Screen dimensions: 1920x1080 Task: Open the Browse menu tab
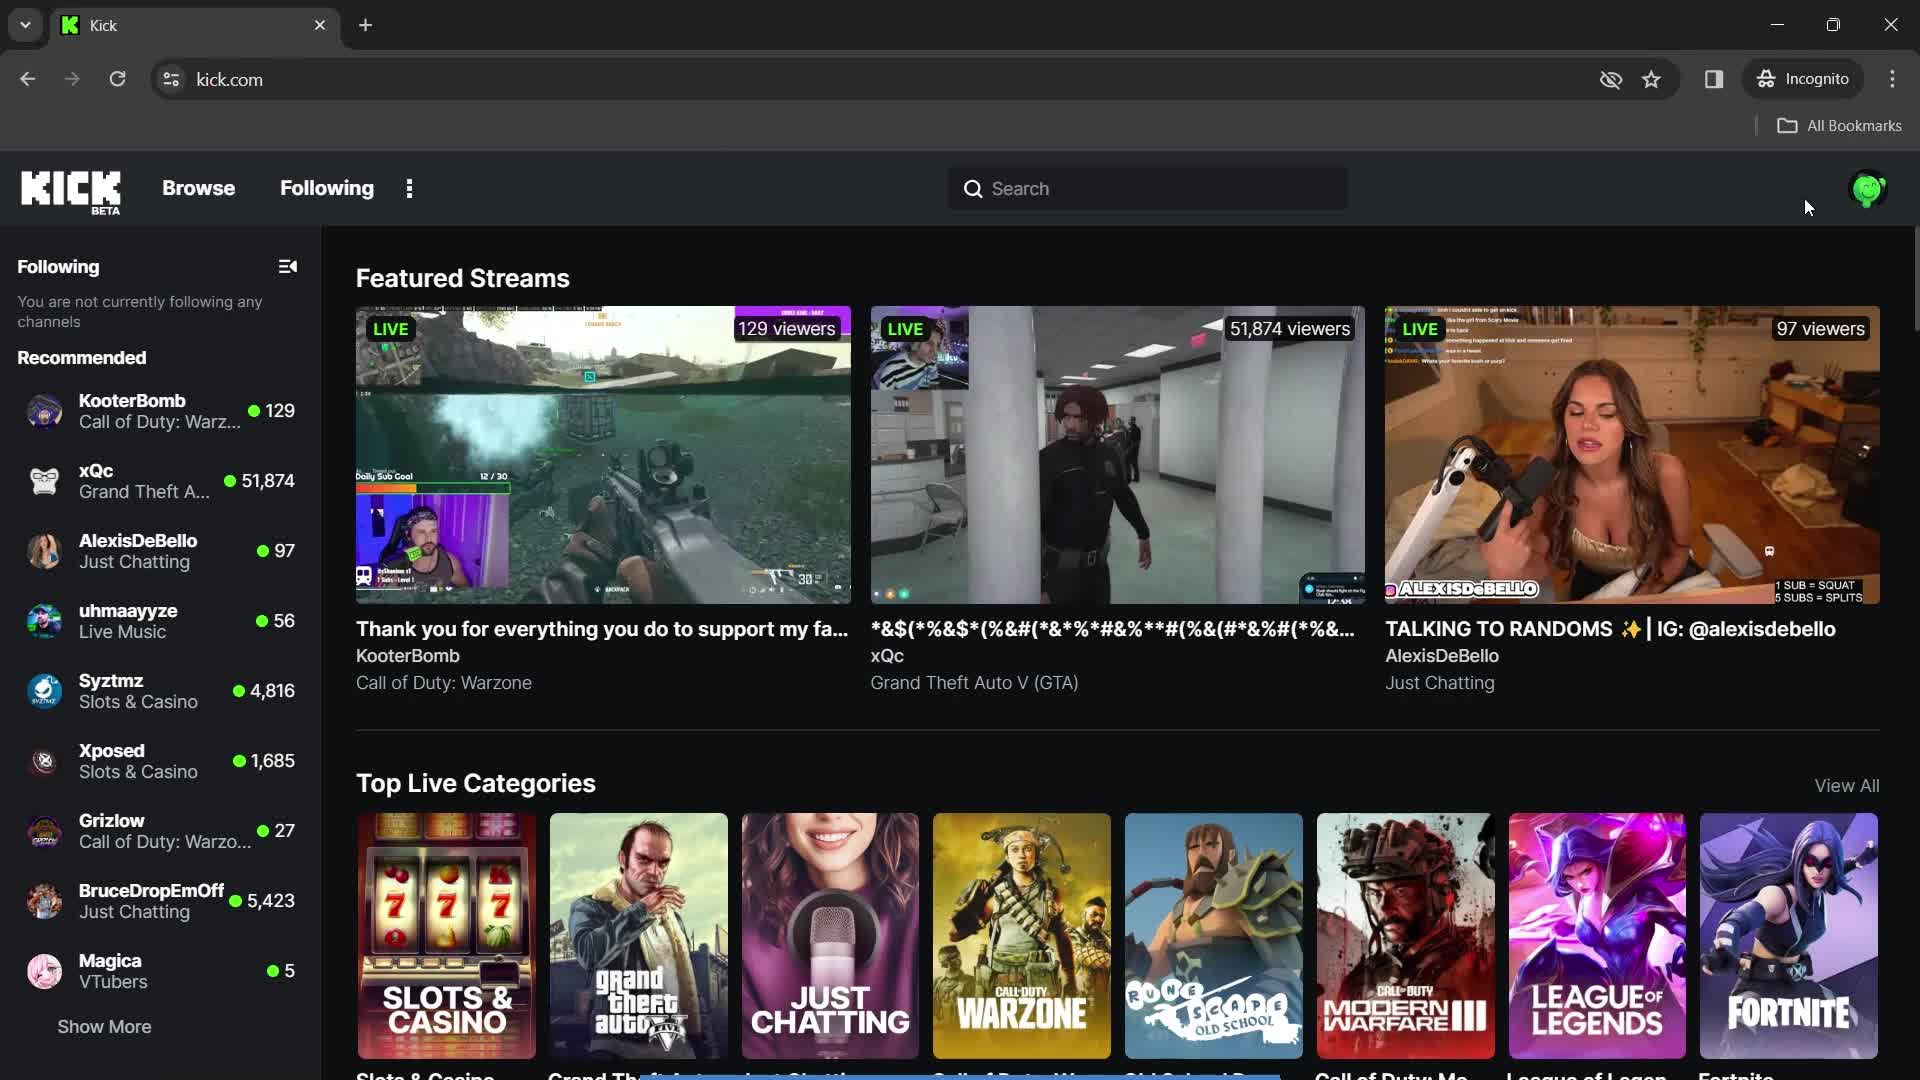coord(198,187)
